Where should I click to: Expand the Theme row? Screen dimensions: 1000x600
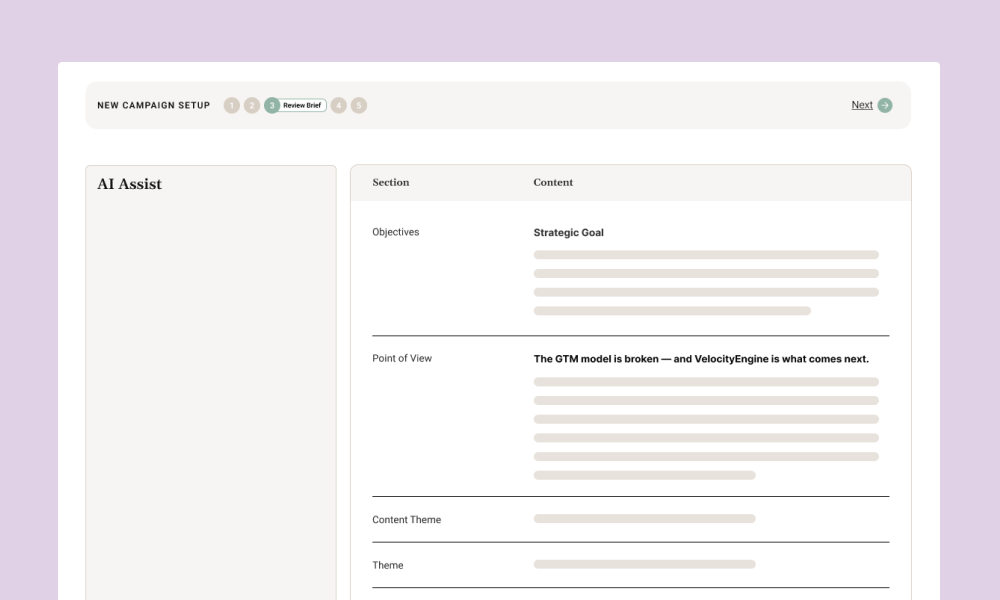pyautogui.click(x=387, y=565)
